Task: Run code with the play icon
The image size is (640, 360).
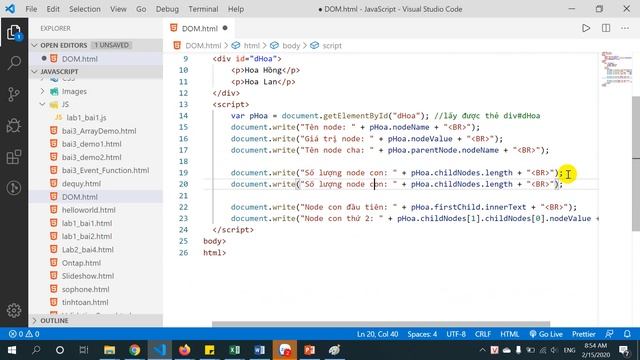Action: coord(586,28)
